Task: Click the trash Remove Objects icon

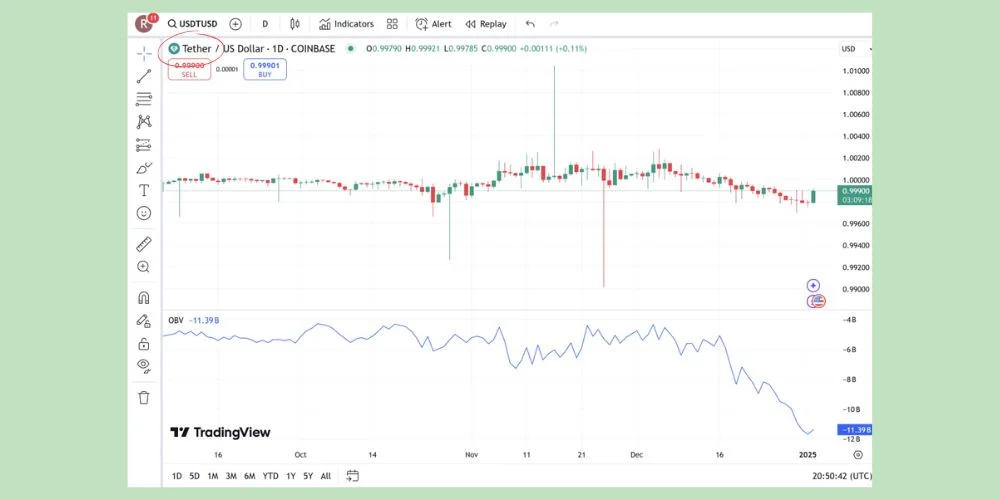Action: 144,397
